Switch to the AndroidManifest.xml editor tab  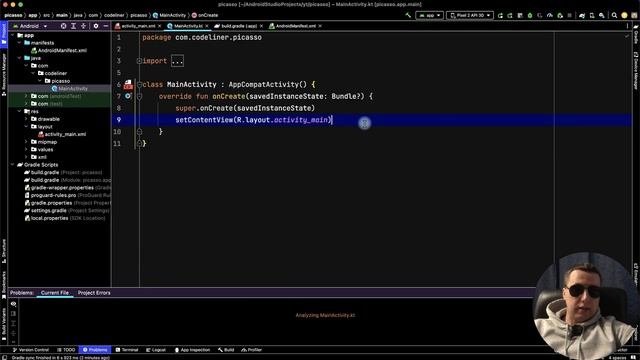[x=296, y=26]
